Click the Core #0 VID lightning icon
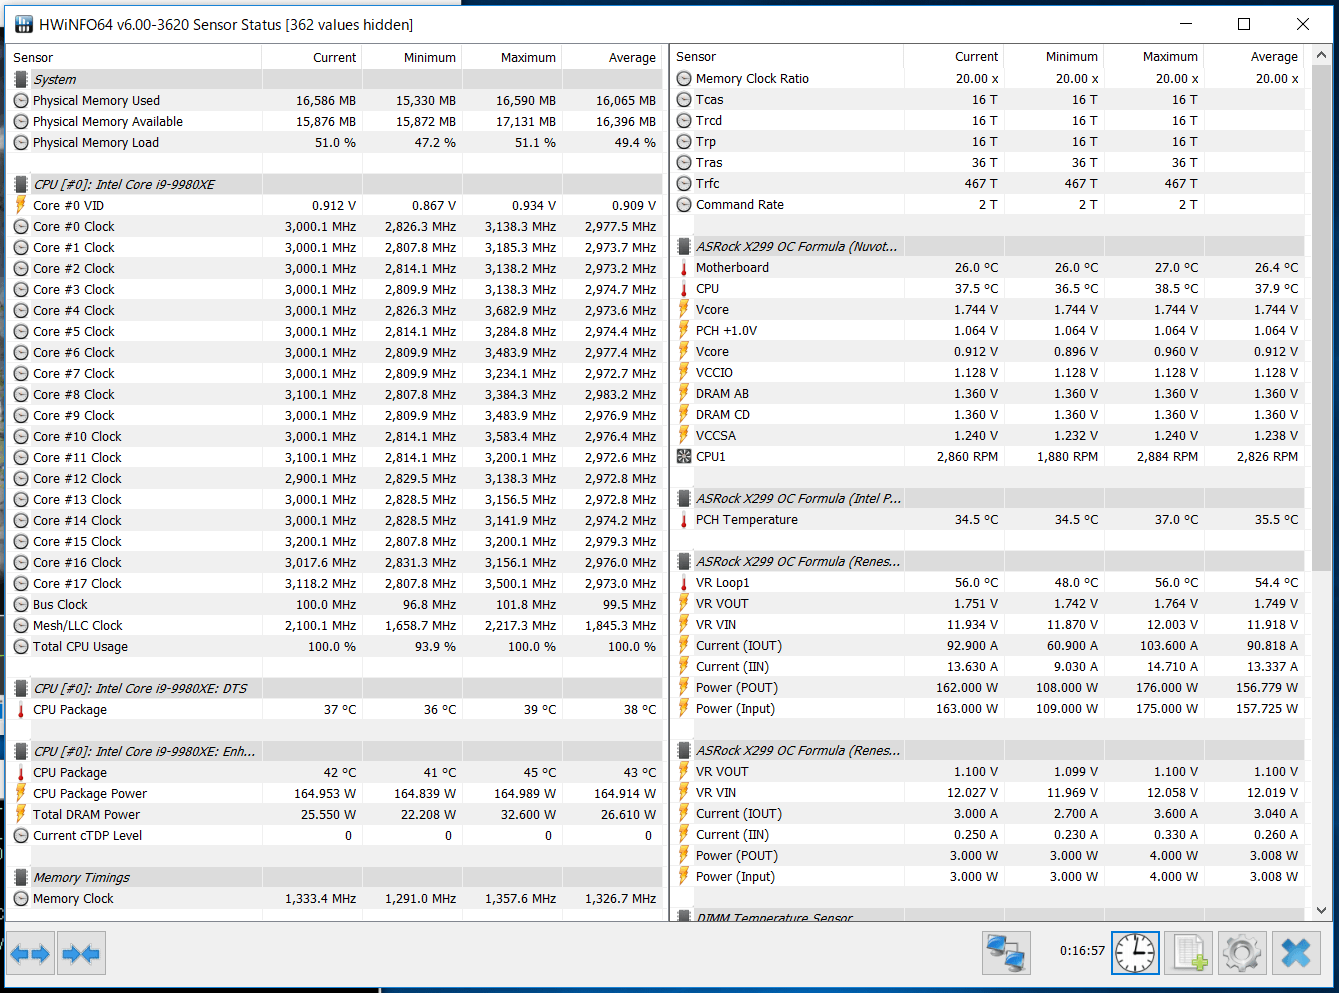1339x993 pixels. (x=21, y=205)
